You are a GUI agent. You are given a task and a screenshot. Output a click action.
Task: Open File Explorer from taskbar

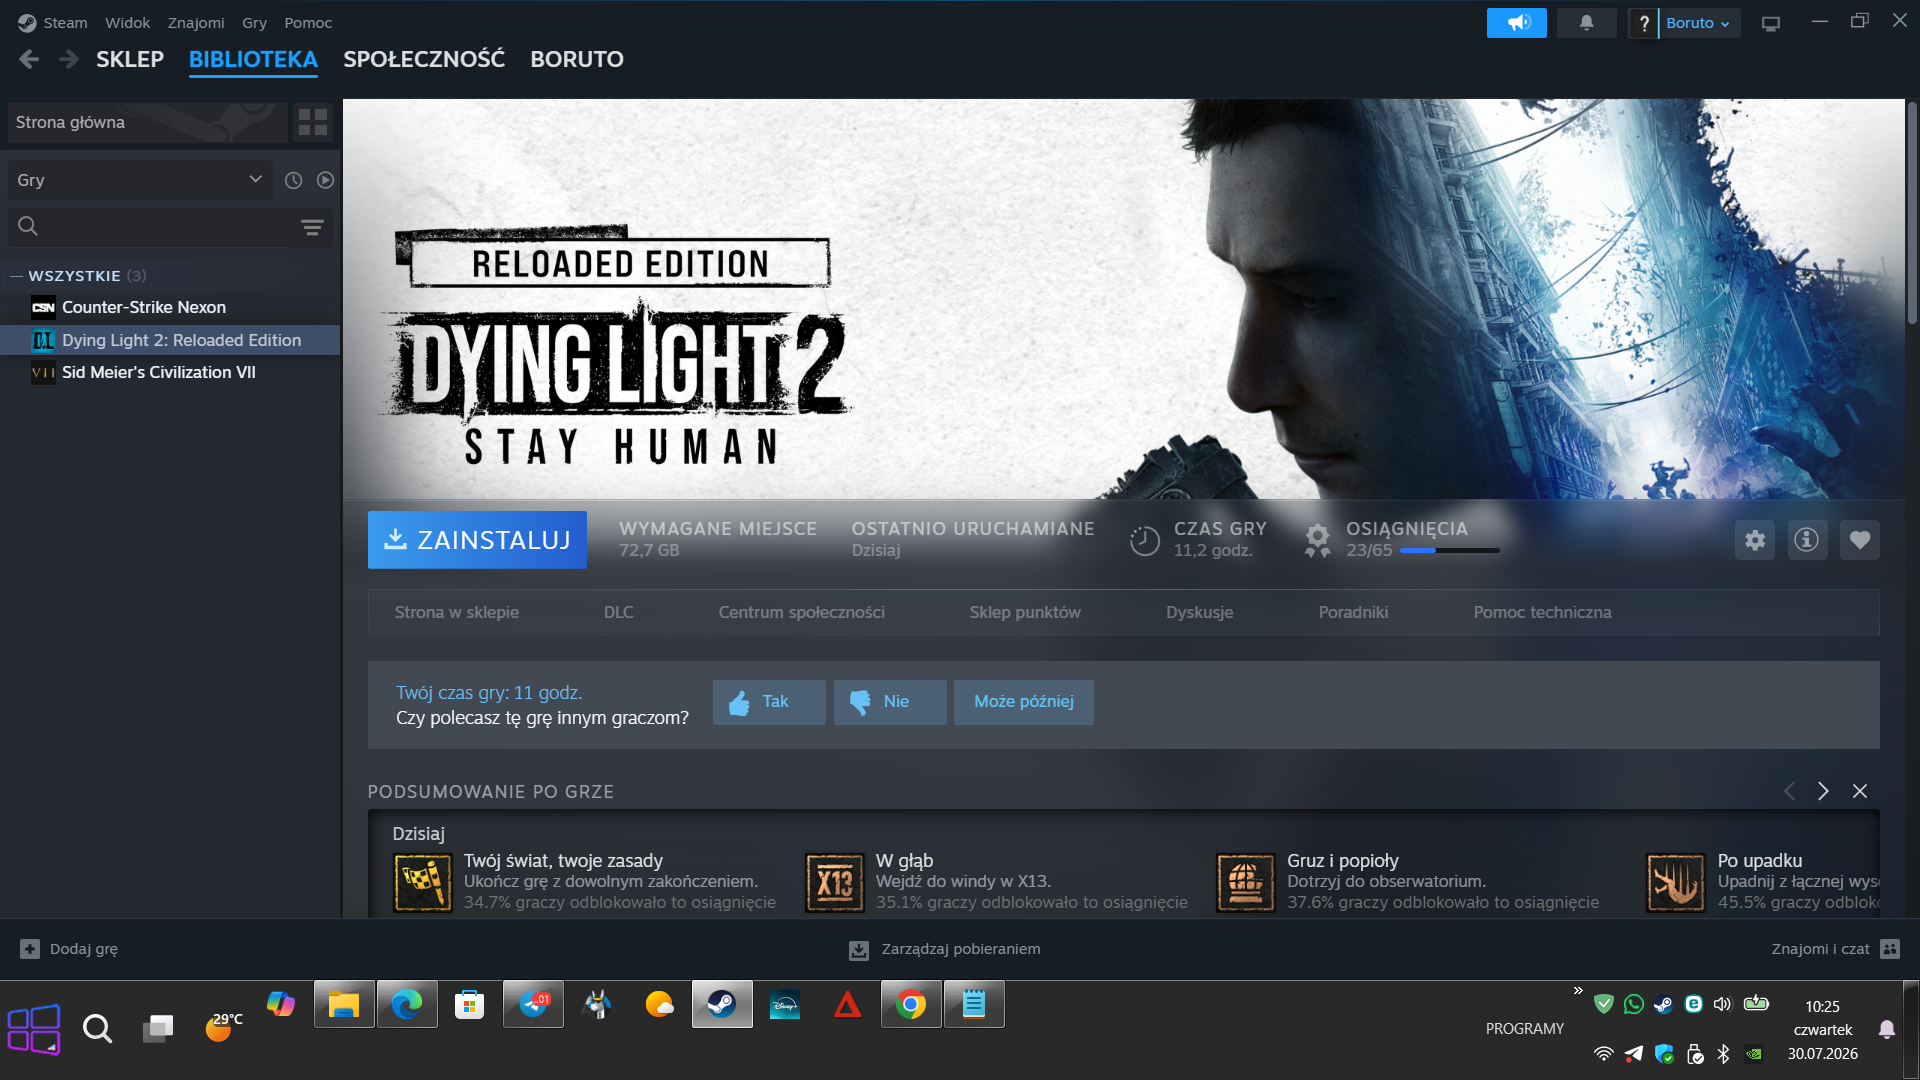pos(344,1004)
